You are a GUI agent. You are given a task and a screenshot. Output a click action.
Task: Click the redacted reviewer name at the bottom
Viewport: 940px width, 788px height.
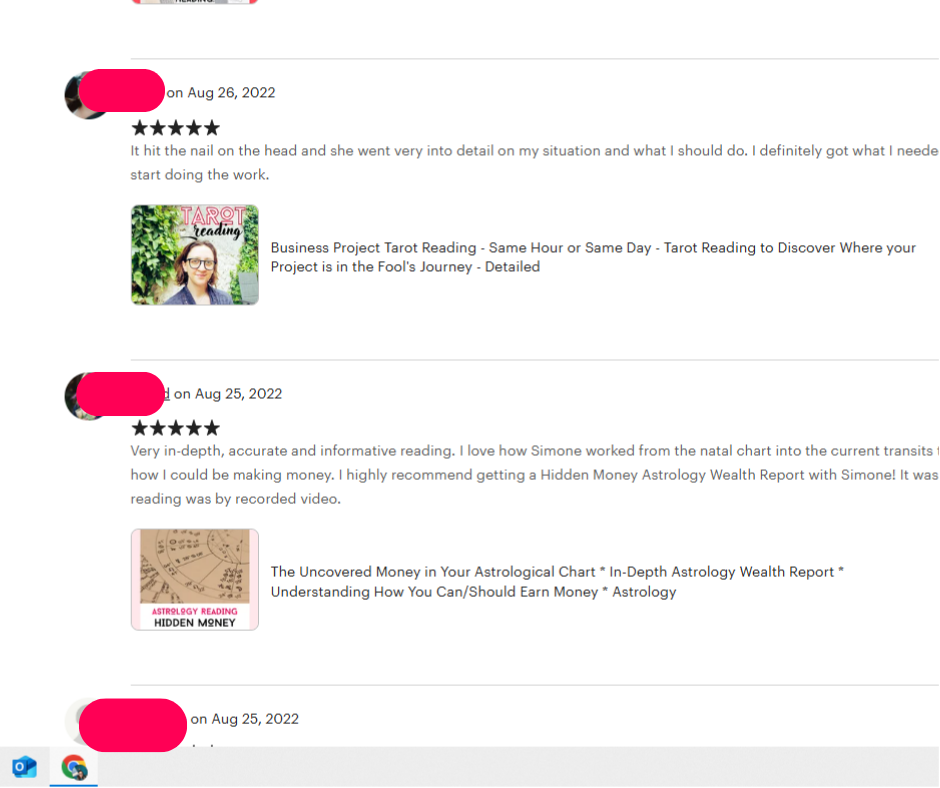pyautogui.click(x=132, y=725)
